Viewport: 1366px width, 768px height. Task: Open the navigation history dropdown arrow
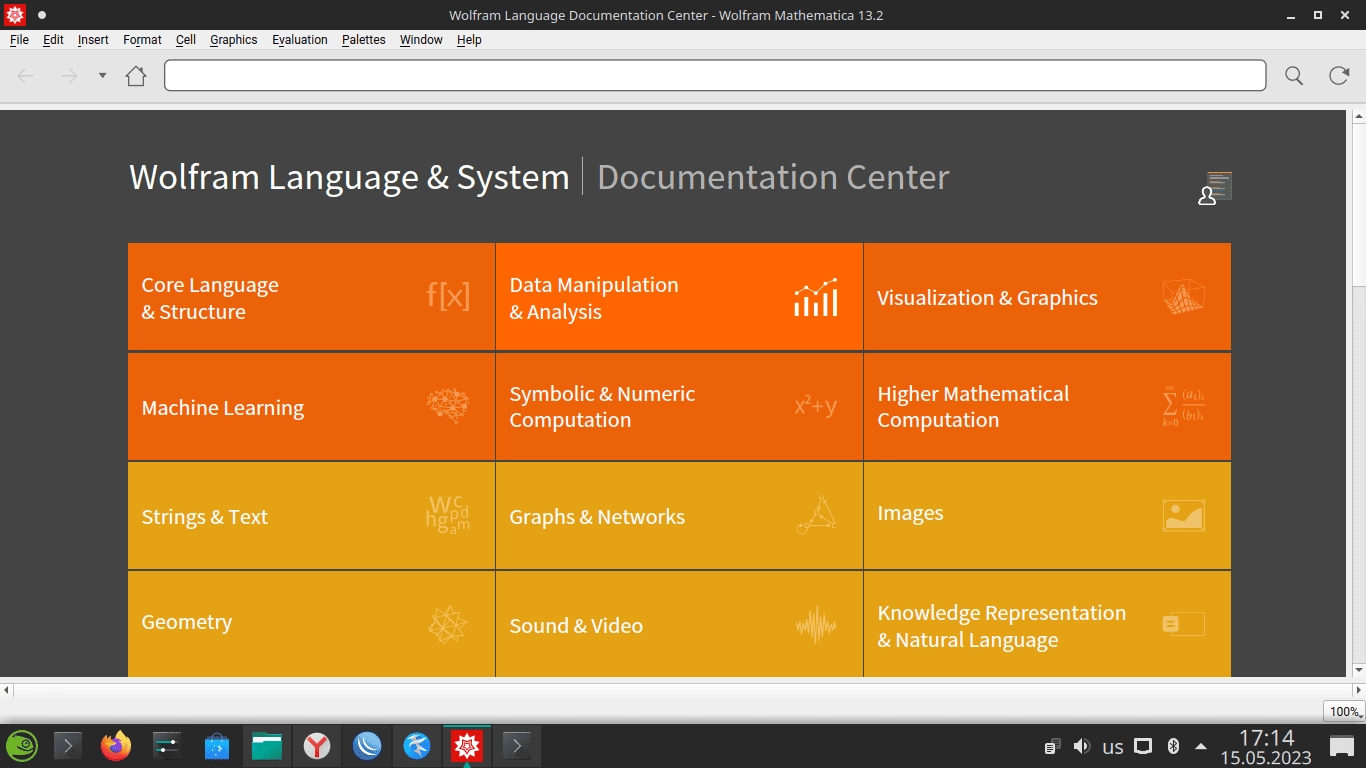[x=102, y=76]
